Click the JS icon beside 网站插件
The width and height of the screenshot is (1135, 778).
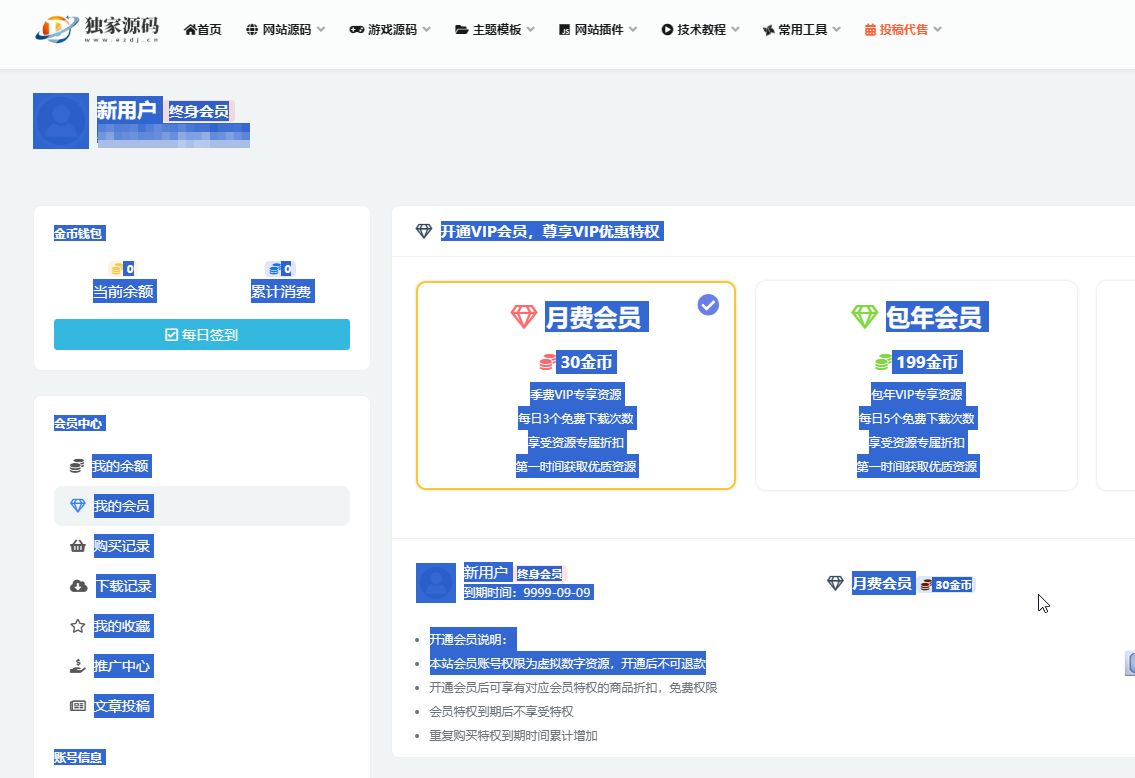(x=565, y=30)
